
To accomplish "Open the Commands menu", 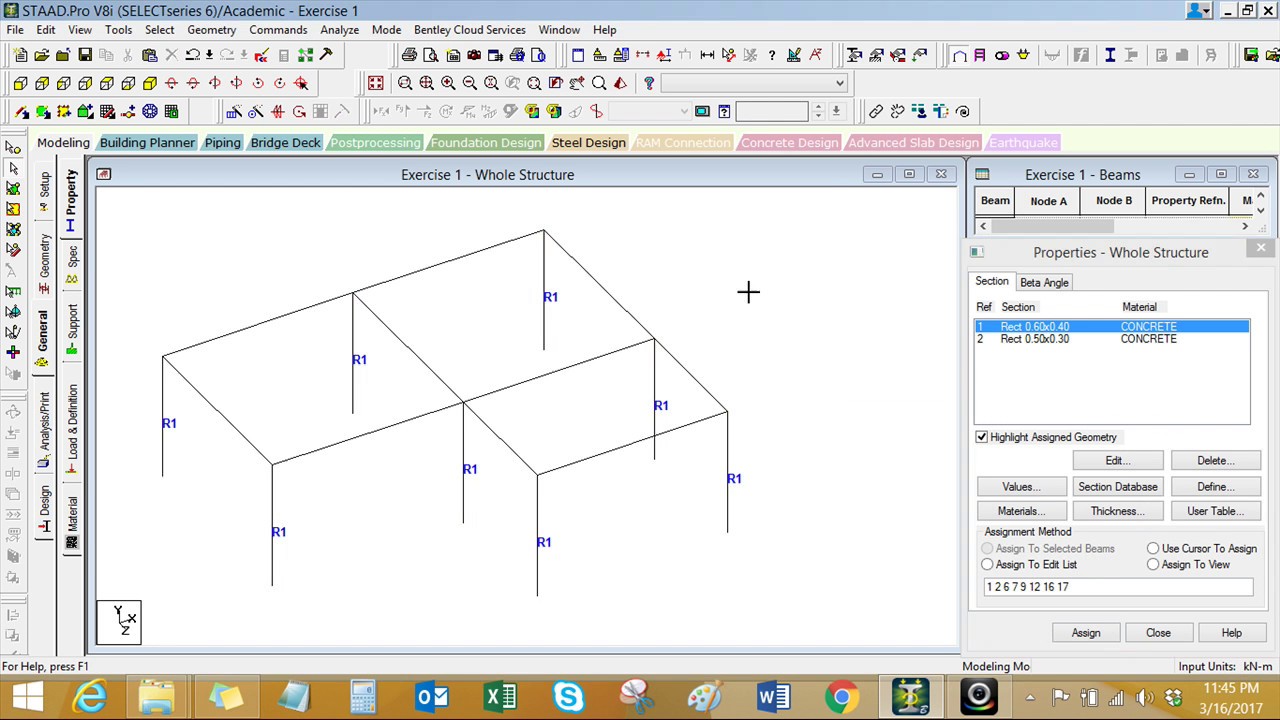I will click(278, 30).
